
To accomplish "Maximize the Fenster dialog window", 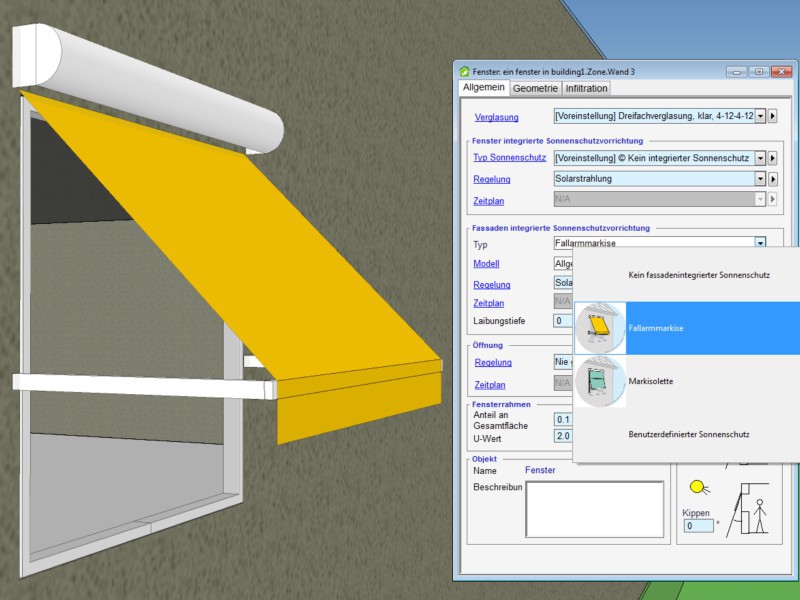I will coord(759,72).
